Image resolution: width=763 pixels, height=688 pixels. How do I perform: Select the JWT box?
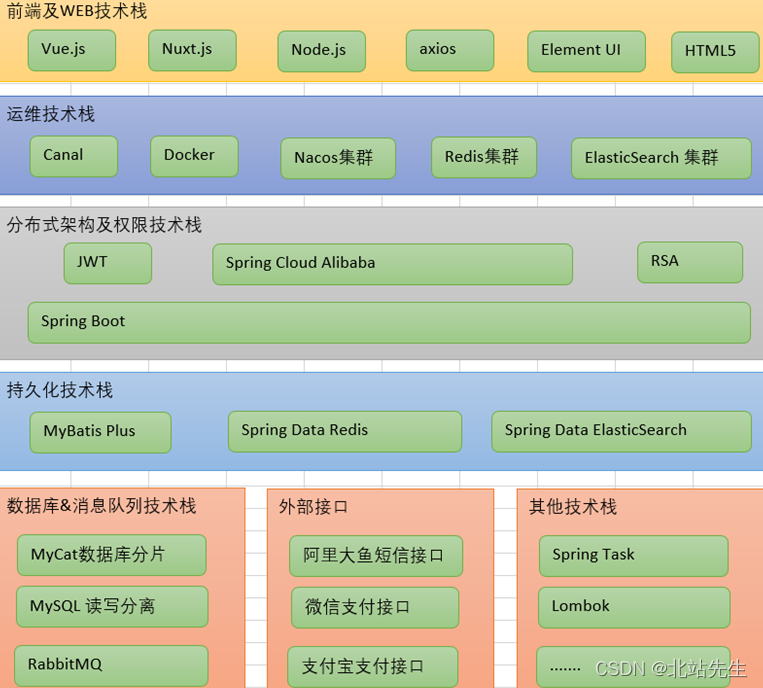coord(108,263)
